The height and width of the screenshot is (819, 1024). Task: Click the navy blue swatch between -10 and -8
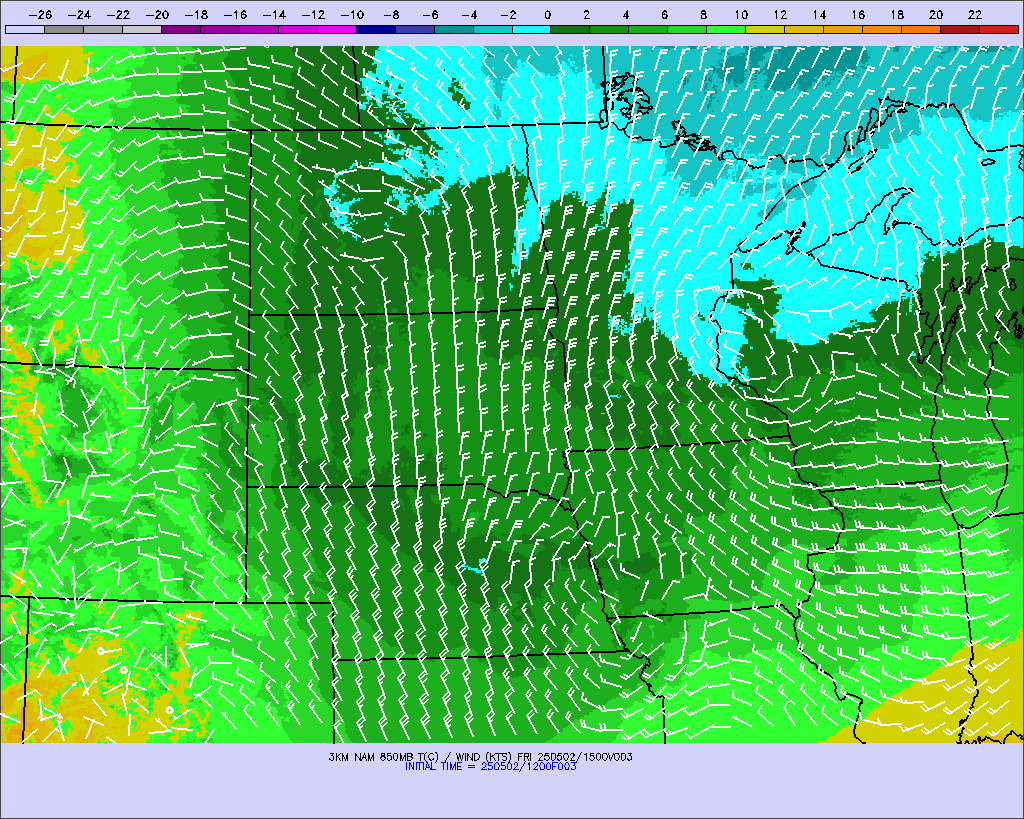pos(376,29)
